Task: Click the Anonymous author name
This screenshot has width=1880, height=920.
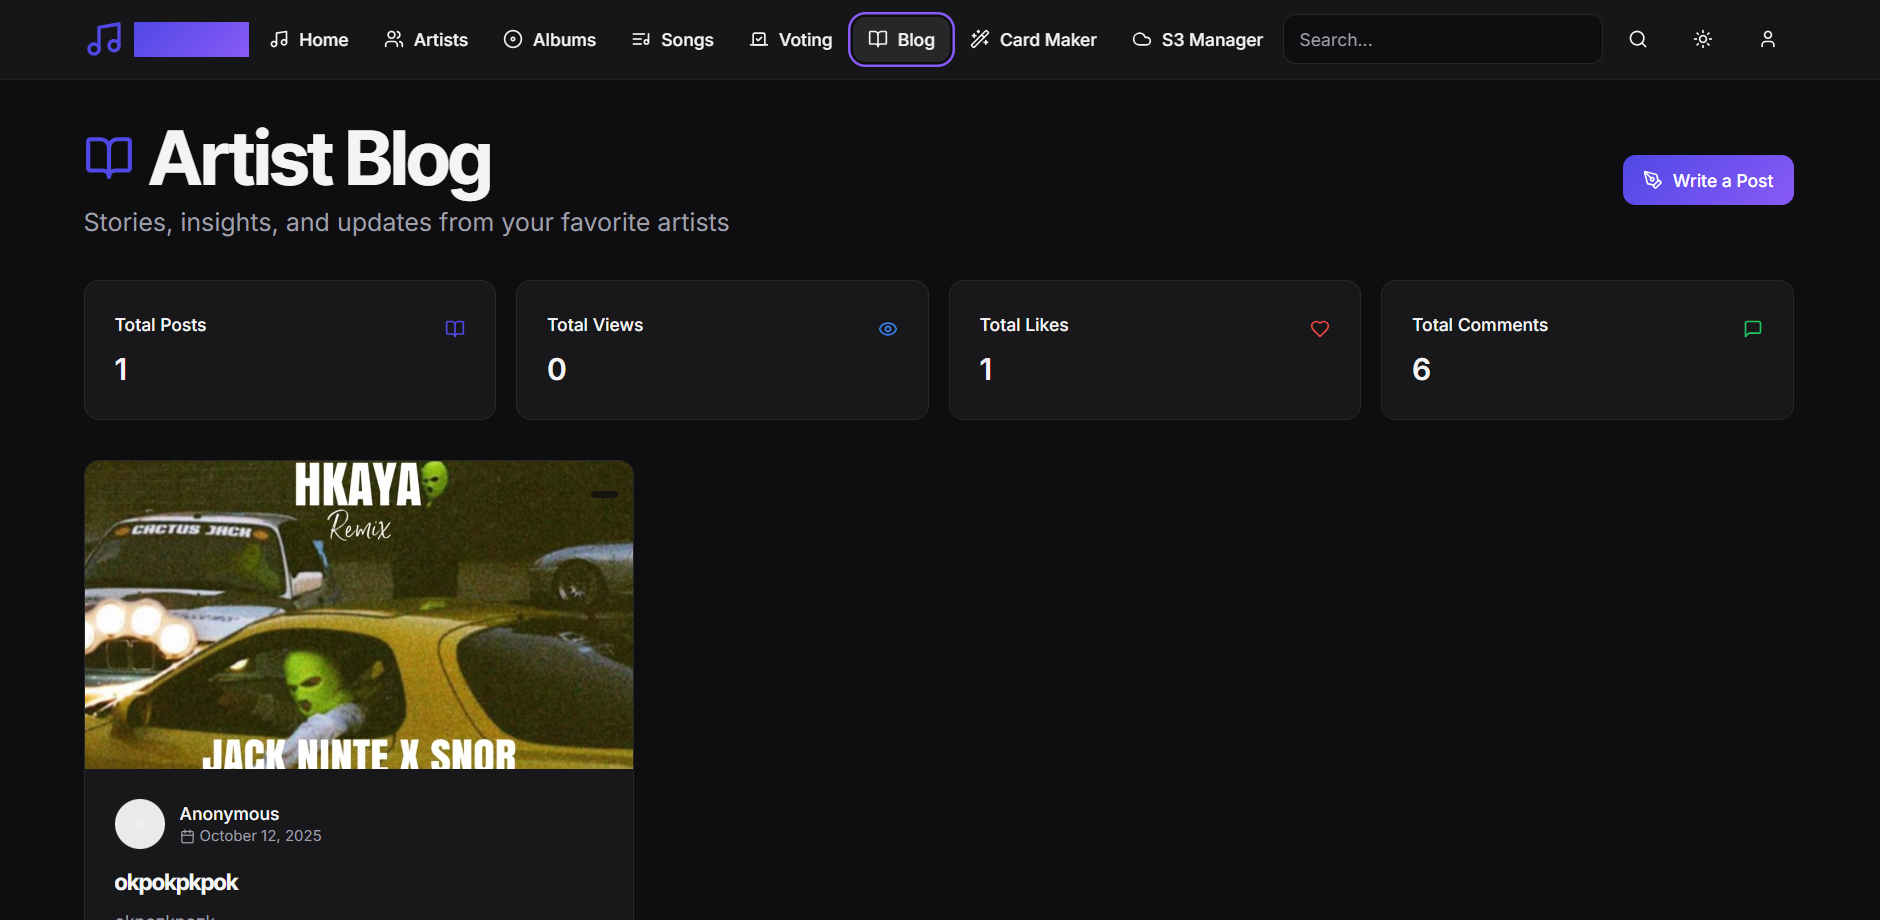Action: tap(230, 814)
